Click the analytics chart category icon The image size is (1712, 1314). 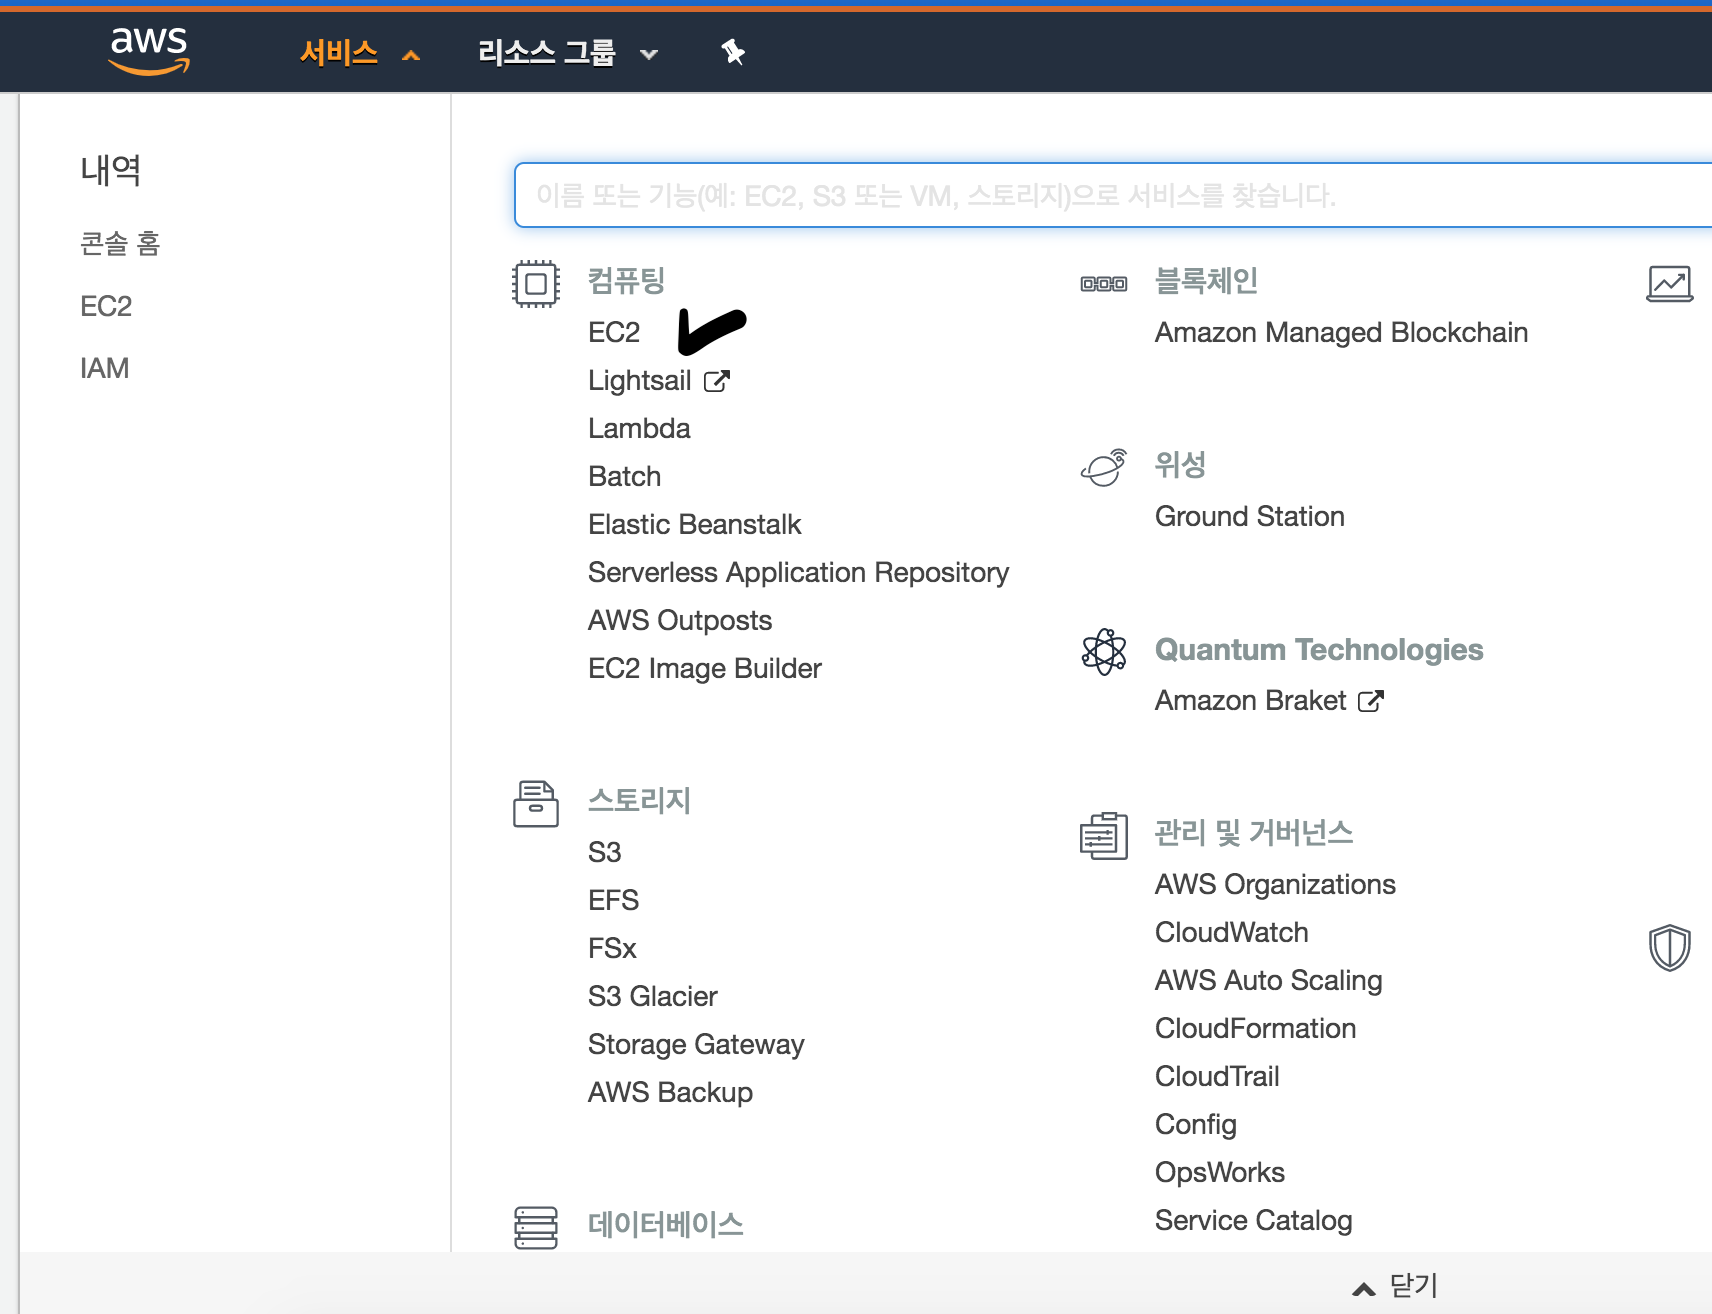(x=1670, y=284)
